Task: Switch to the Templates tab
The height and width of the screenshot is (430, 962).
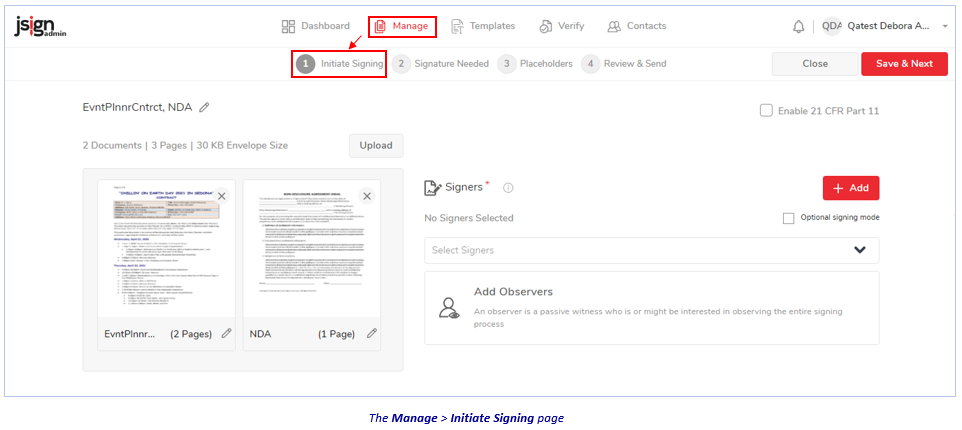Action: tap(482, 26)
